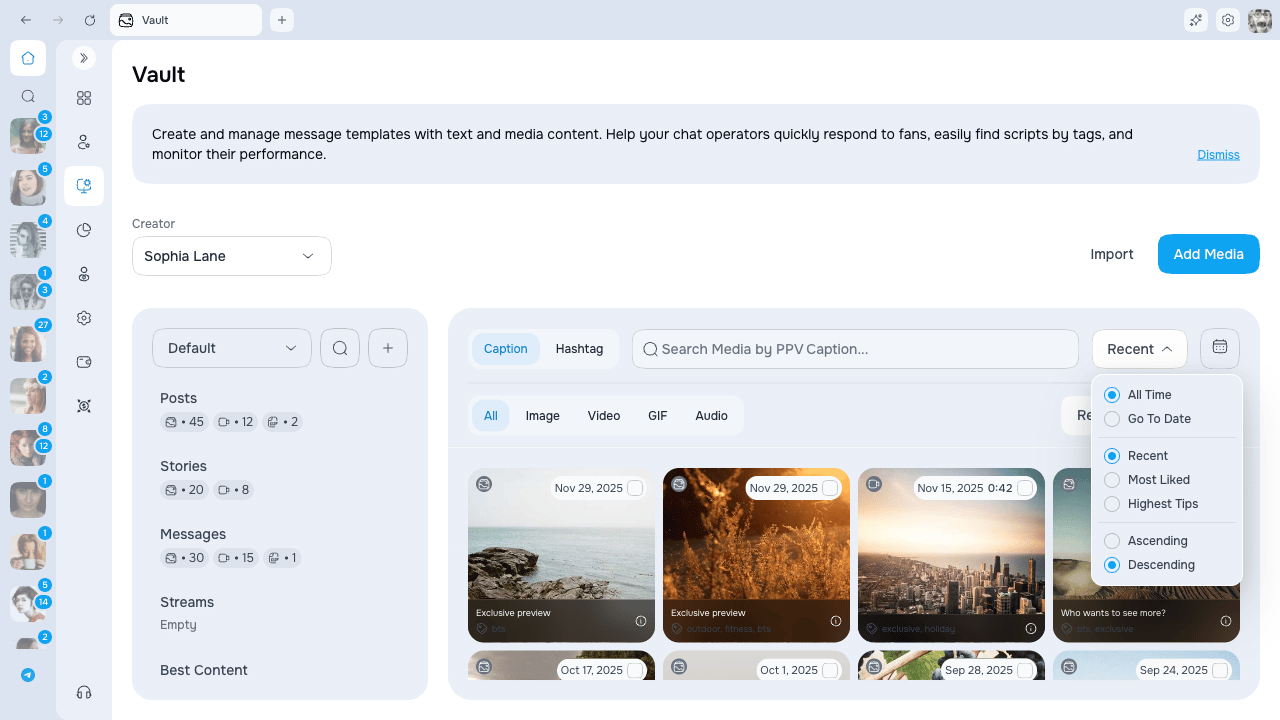Expand the sidebar with the double-chevron icon
This screenshot has height=720, width=1280.
84,58
